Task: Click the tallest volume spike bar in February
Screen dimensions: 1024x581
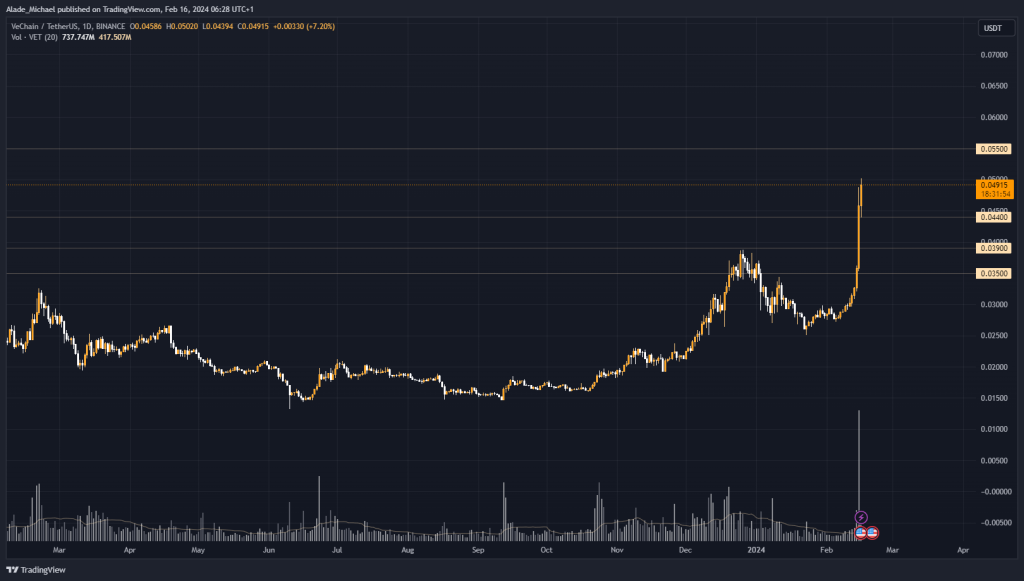Action: [859, 475]
